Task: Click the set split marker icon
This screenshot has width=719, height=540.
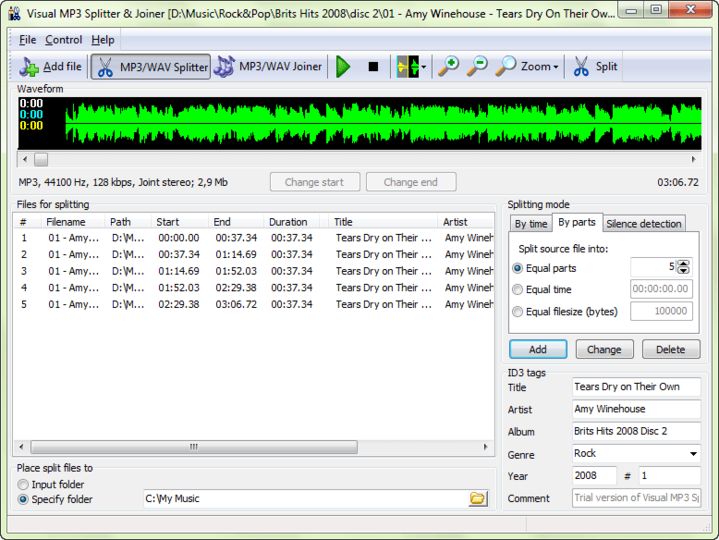Action: click(x=408, y=67)
